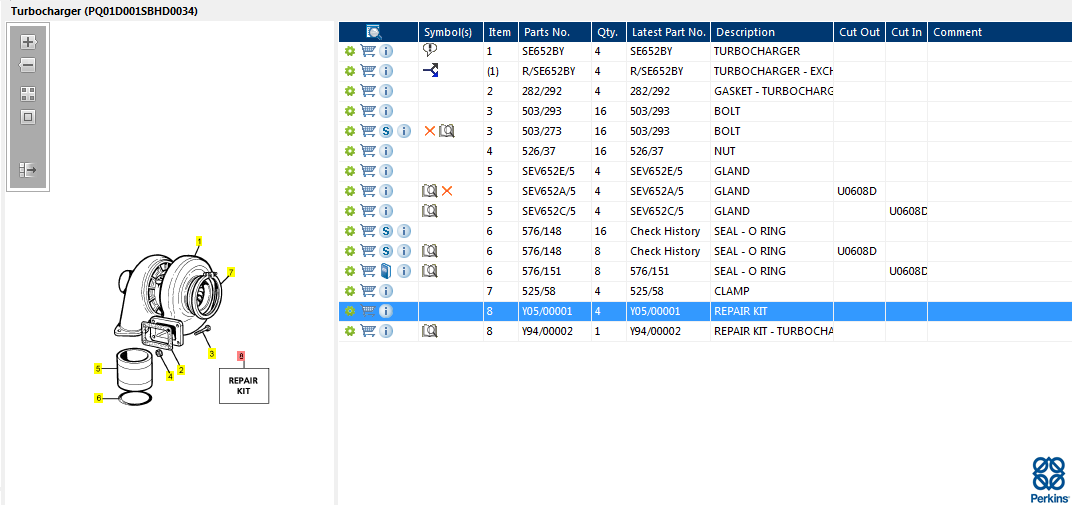Click the exchange arrow symbol on R/SE652BY row
1072x505 pixels.
point(430,70)
